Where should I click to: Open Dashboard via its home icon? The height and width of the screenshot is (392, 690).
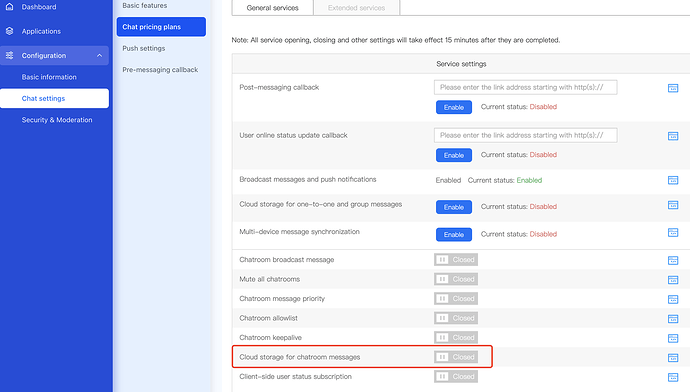(x=9, y=7)
